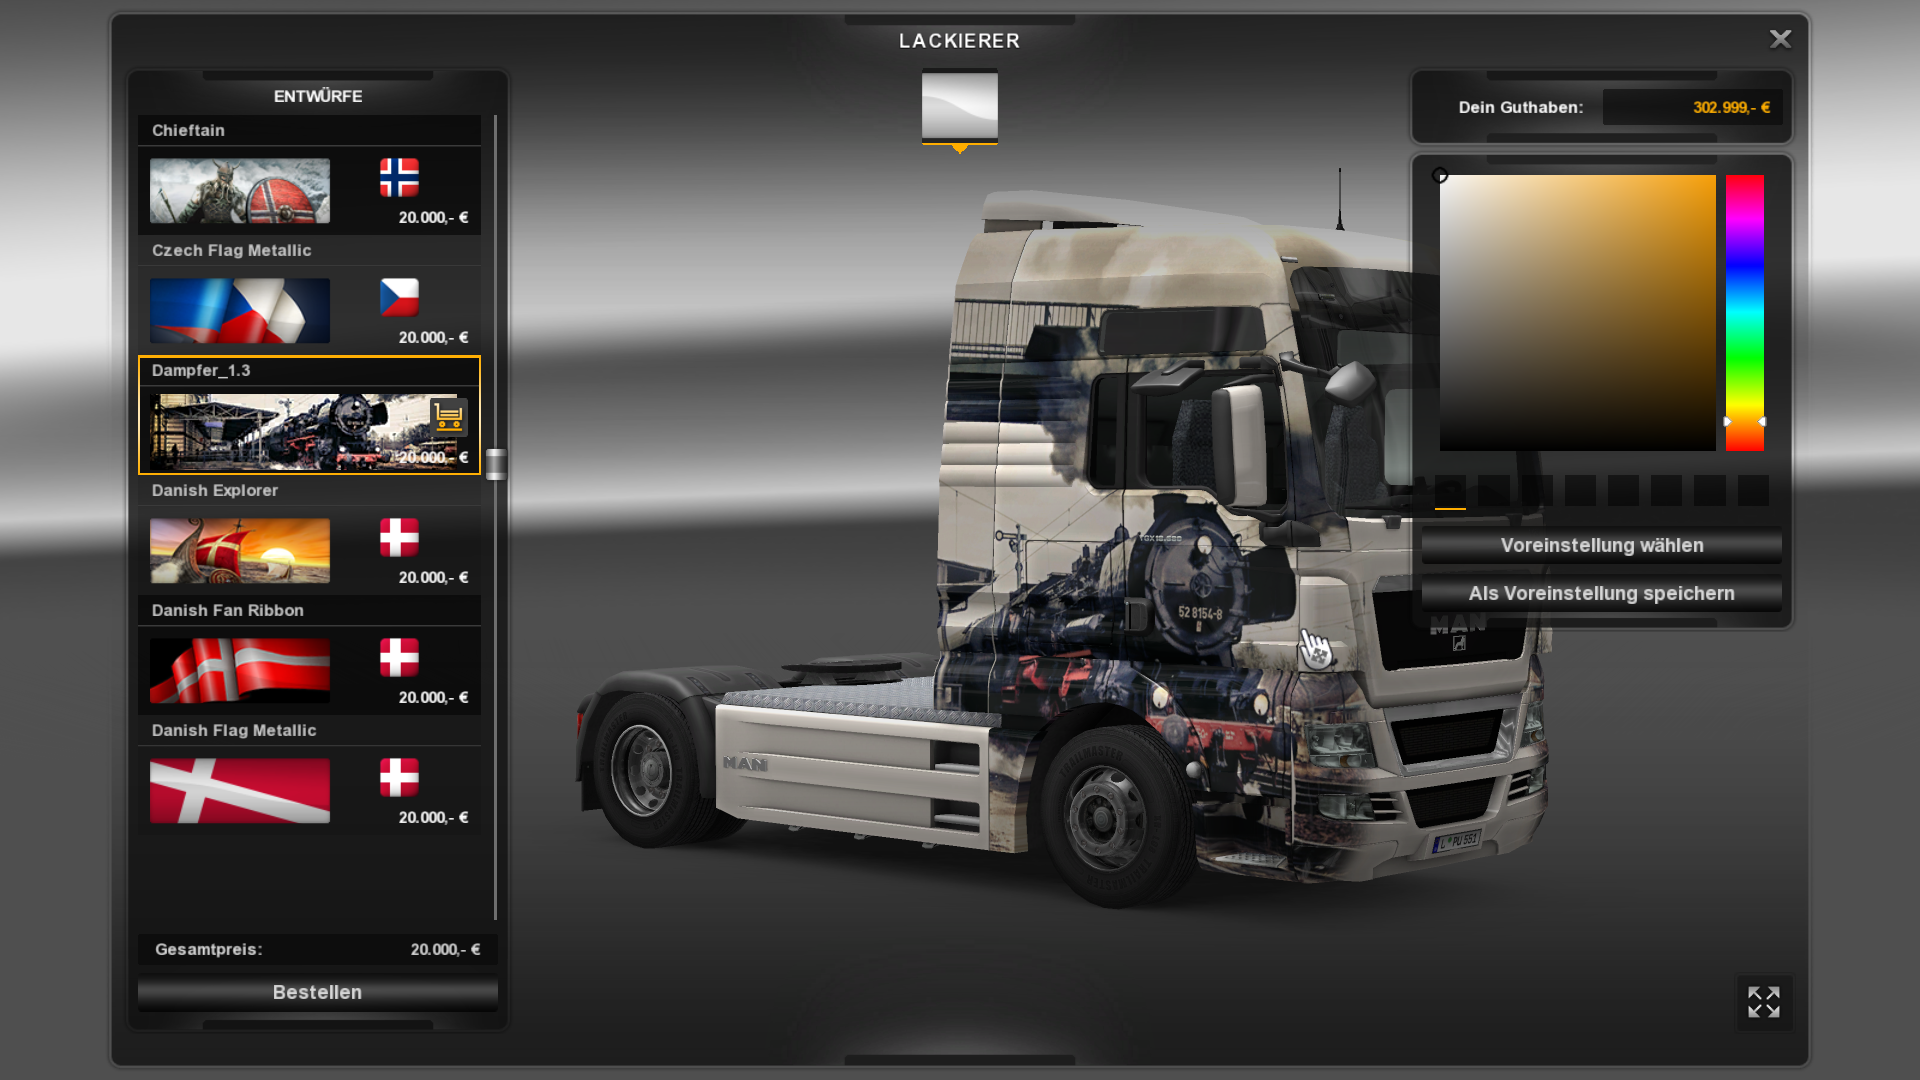Click the ENTWÜRFE panel heading
Viewport: 1920px width, 1080px height.
tap(318, 96)
